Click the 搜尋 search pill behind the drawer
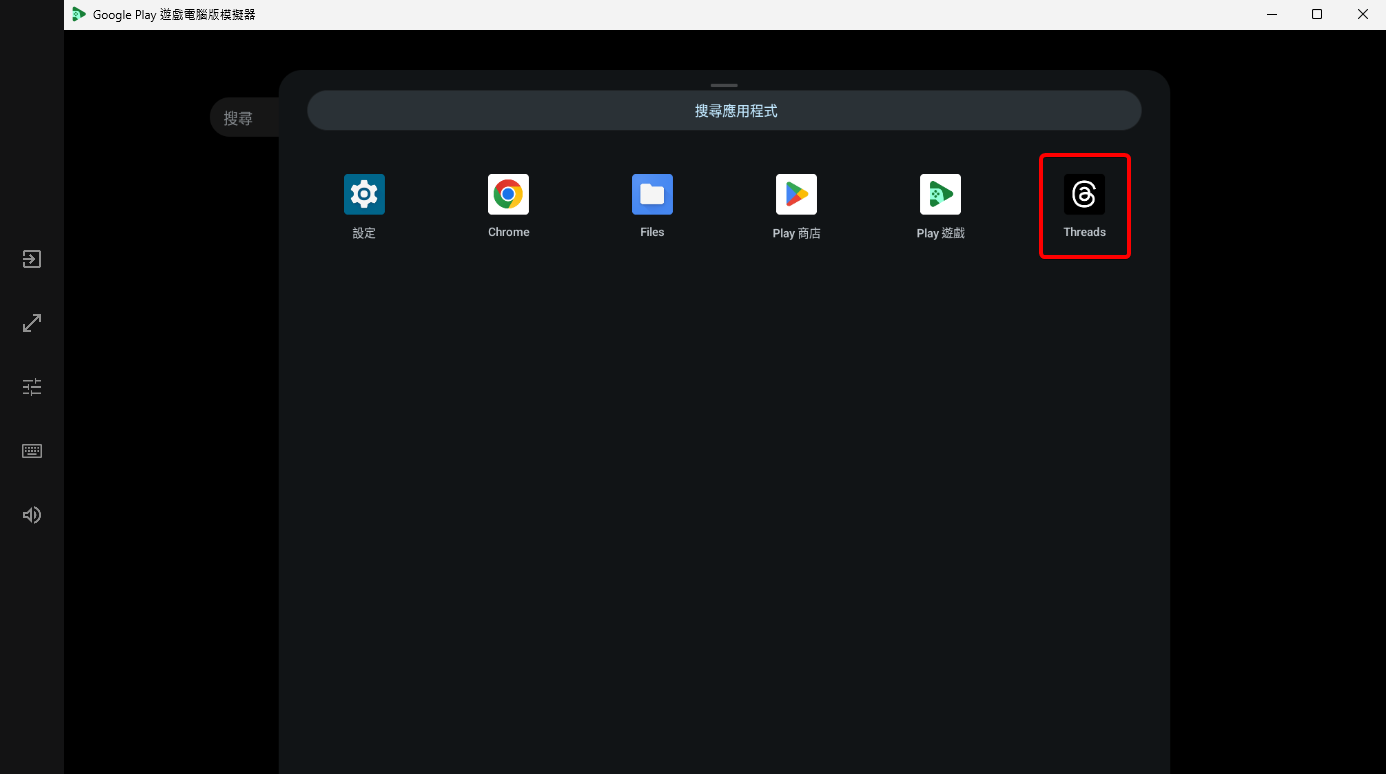The height and width of the screenshot is (774, 1386). (240, 117)
